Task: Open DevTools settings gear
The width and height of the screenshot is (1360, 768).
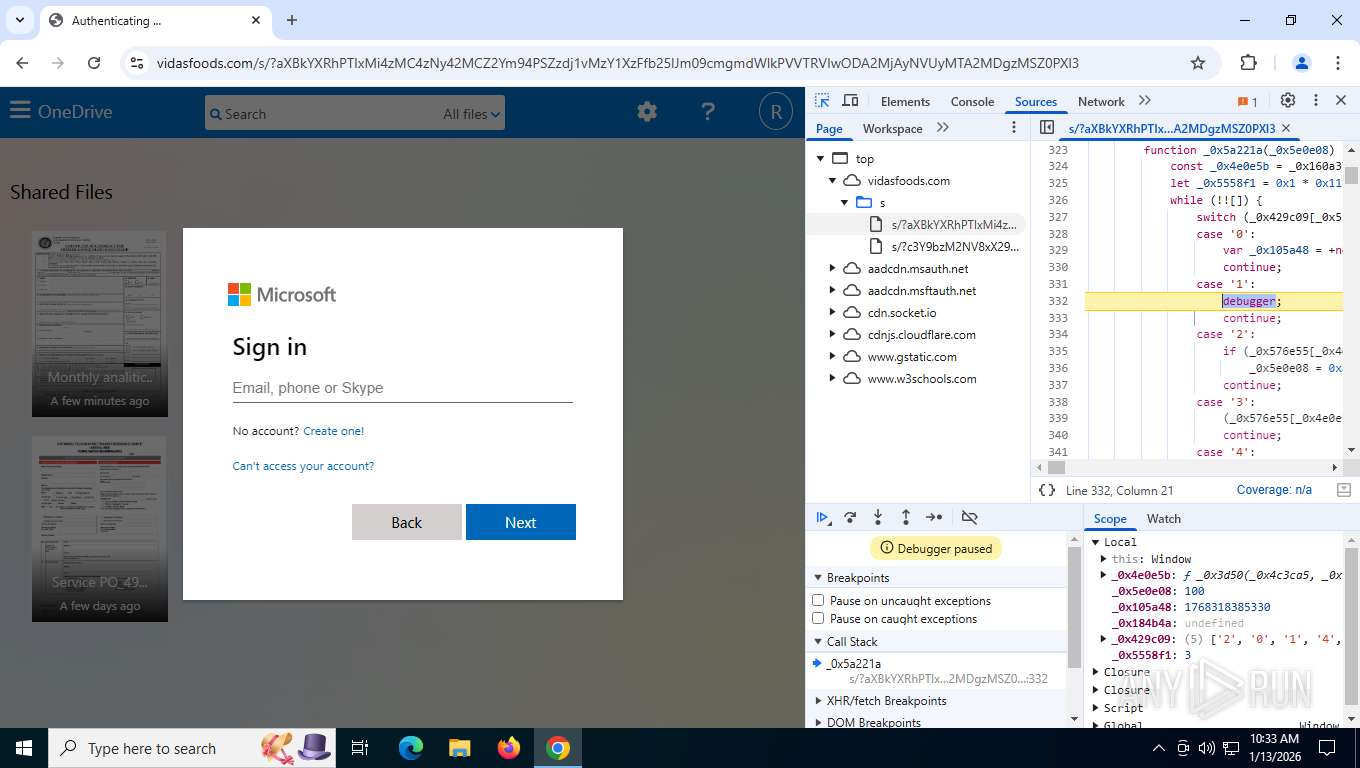Action: pos(1288,101)
